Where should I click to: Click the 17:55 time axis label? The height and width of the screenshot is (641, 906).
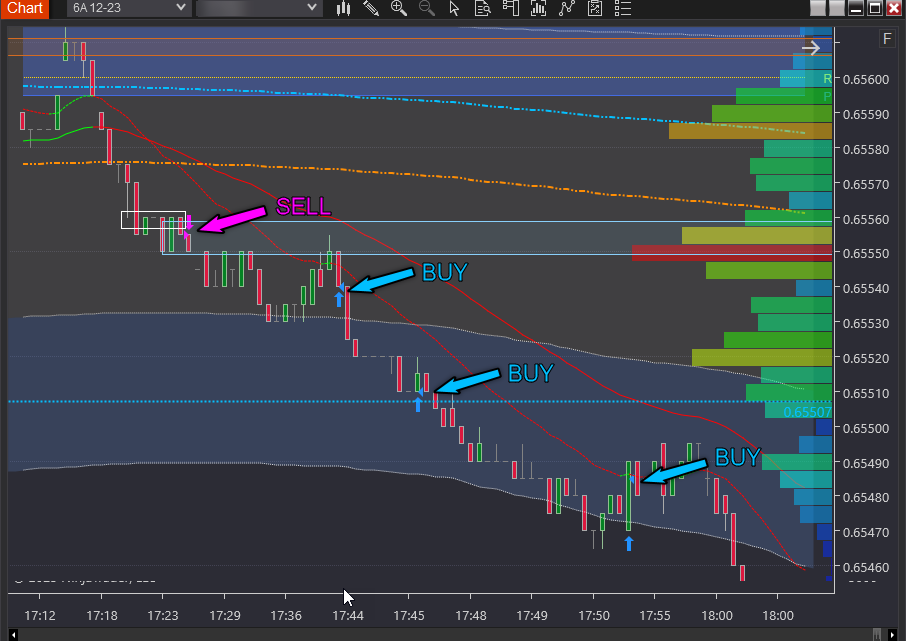(x=655, y=616)
